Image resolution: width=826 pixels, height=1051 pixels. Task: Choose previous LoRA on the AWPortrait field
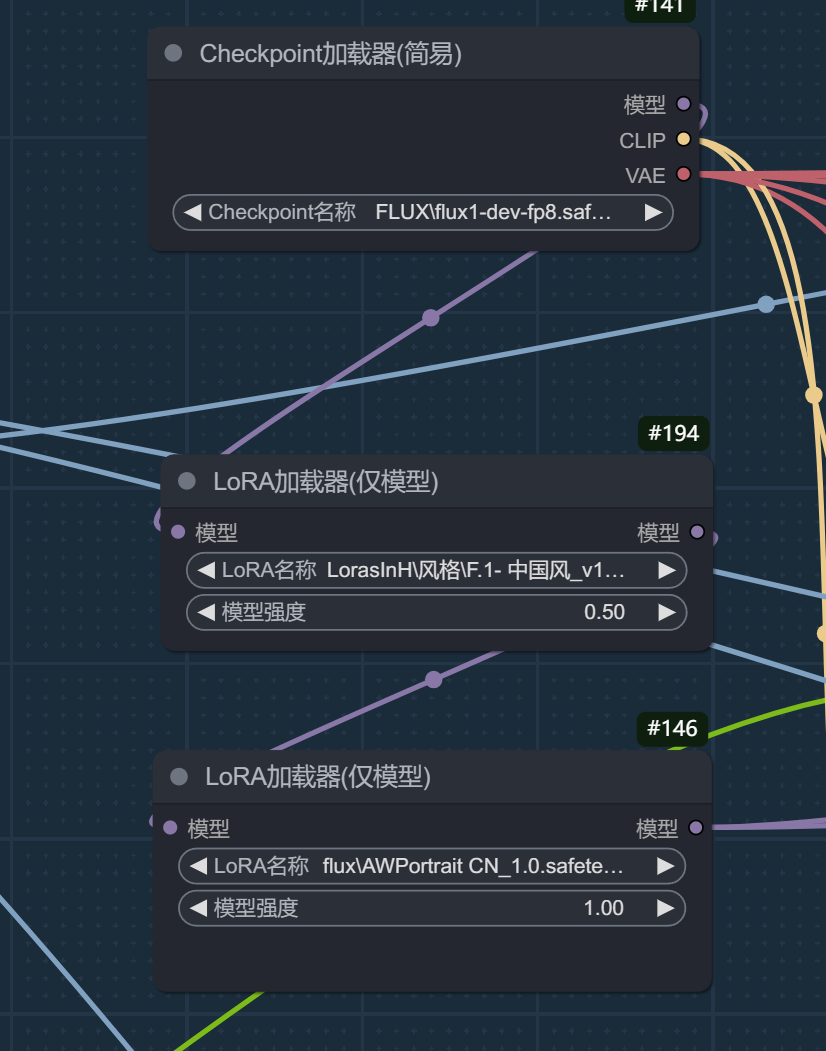click(x=198, y=866)
